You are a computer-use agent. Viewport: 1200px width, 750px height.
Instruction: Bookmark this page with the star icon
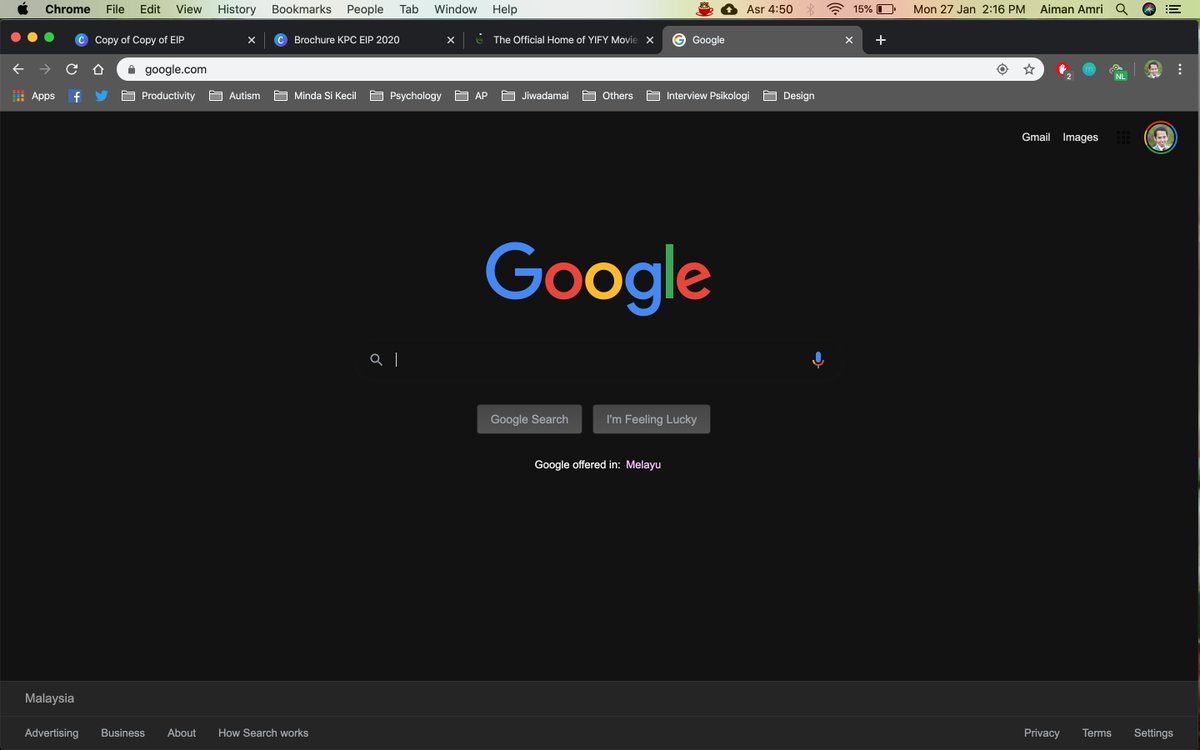pyautogui.click(x=1029, y=69)
